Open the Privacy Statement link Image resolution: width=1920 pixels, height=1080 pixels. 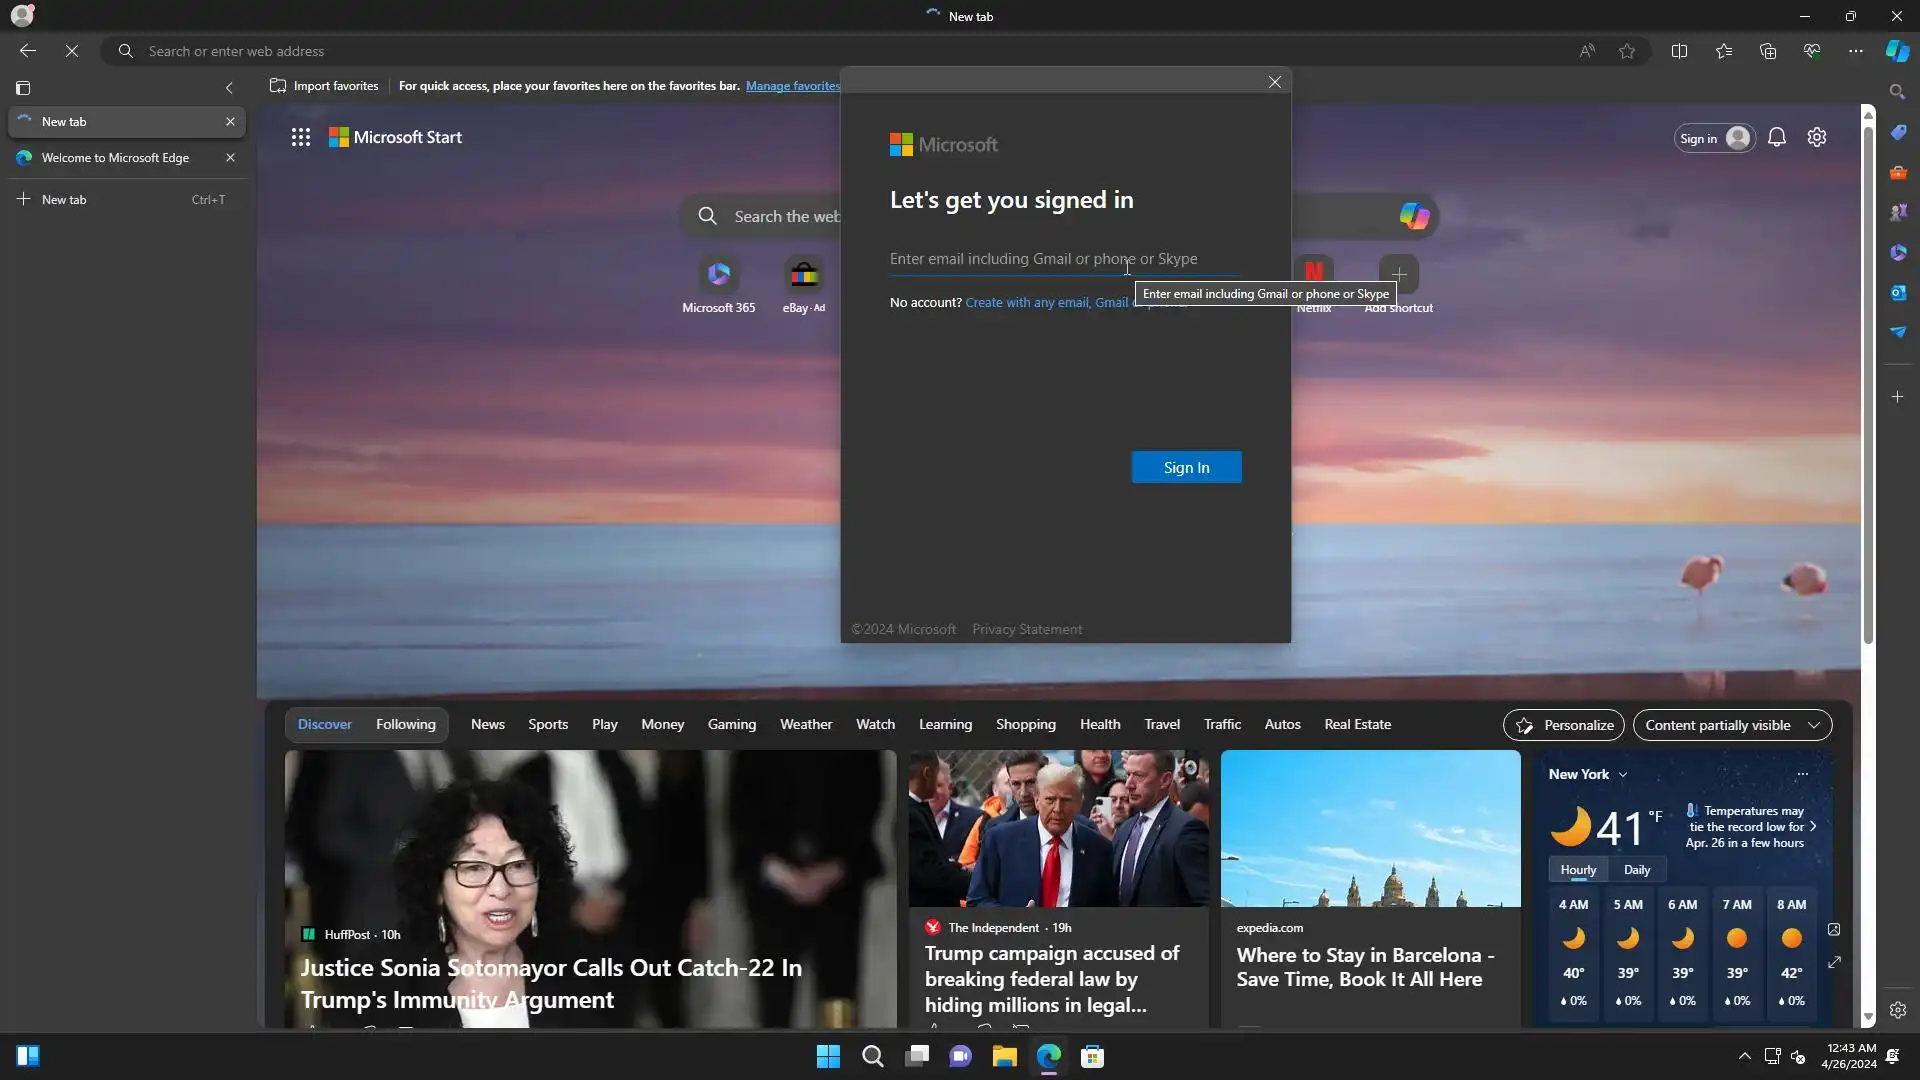[1026, 629]
